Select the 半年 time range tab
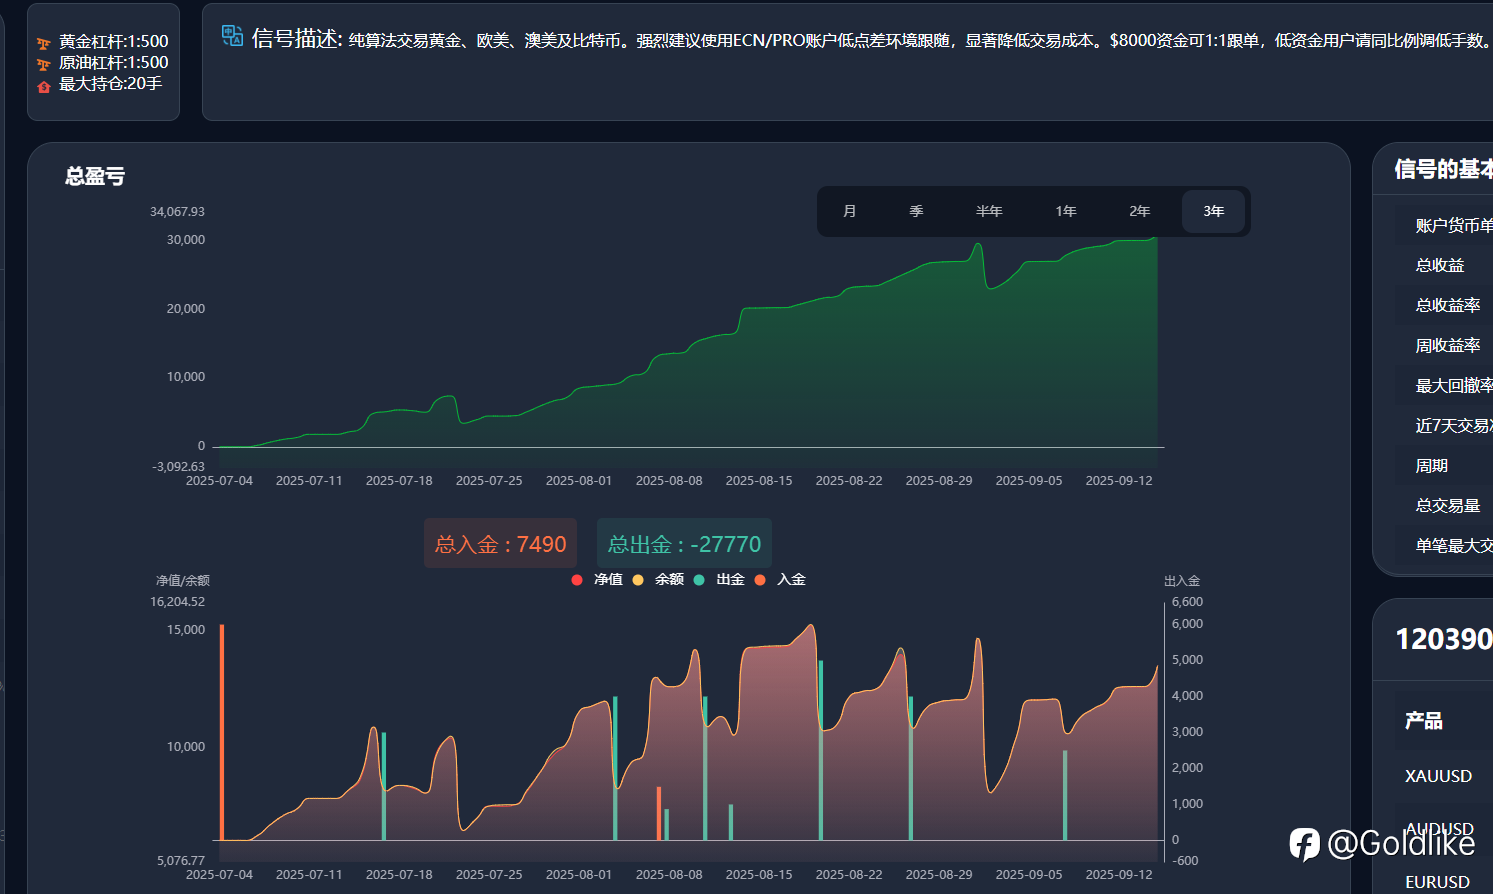This screenshot has width=1493, height=894. coord(989,211)
